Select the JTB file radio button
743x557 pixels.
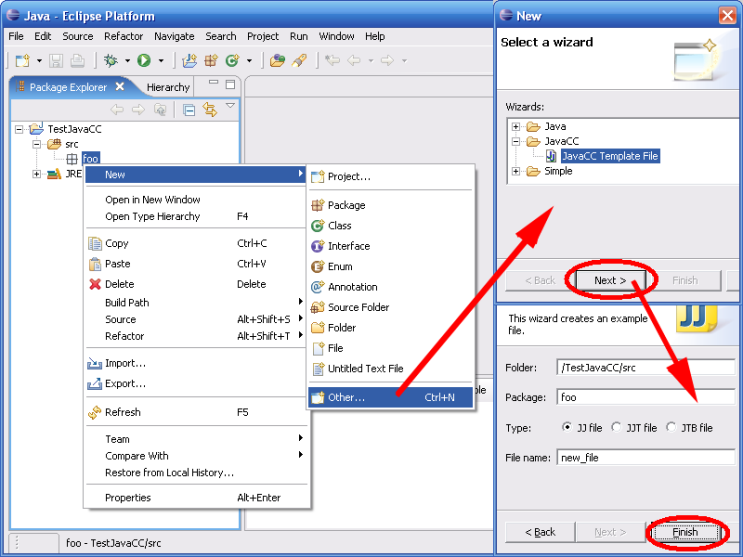pyautogui.click(x=671, y=427)
